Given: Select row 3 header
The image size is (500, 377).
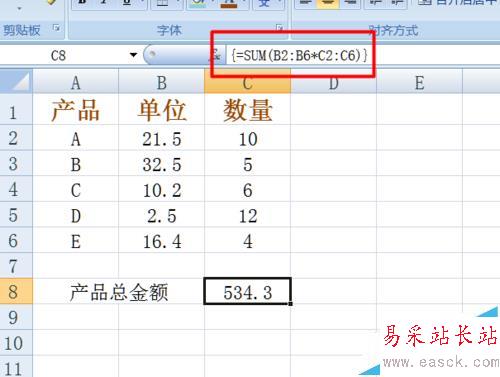Looking at the screenshot, I should (16, 163).
